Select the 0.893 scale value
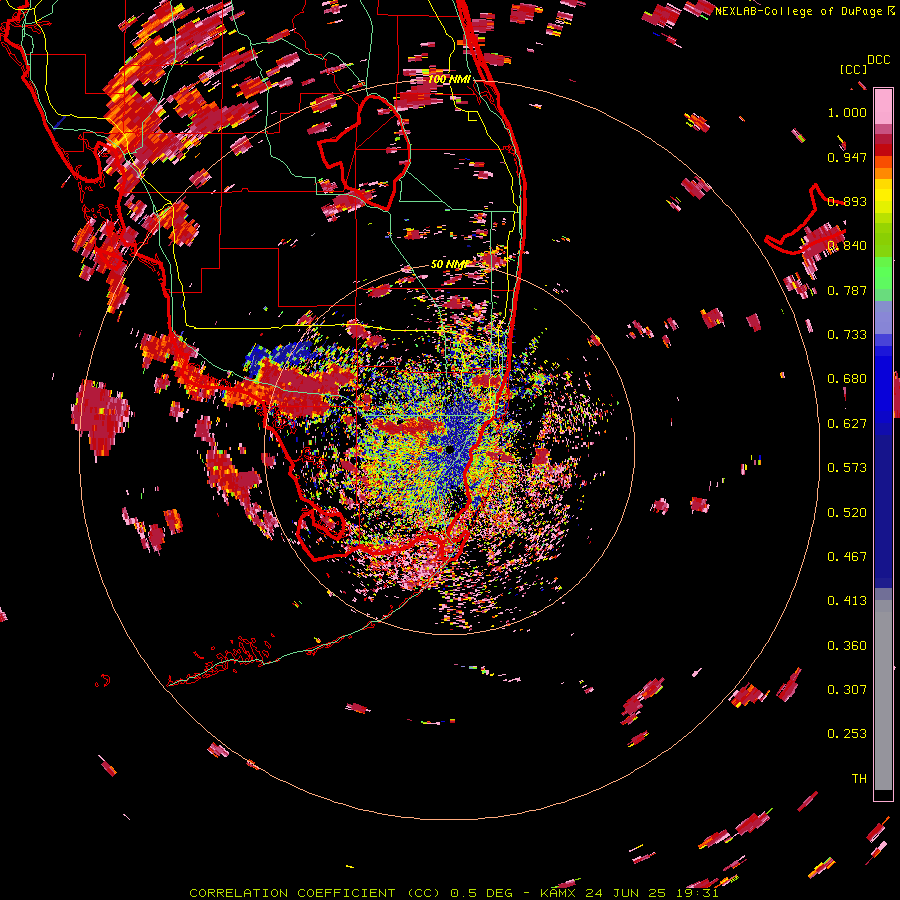Screen dimensions: 900x900 847,201
